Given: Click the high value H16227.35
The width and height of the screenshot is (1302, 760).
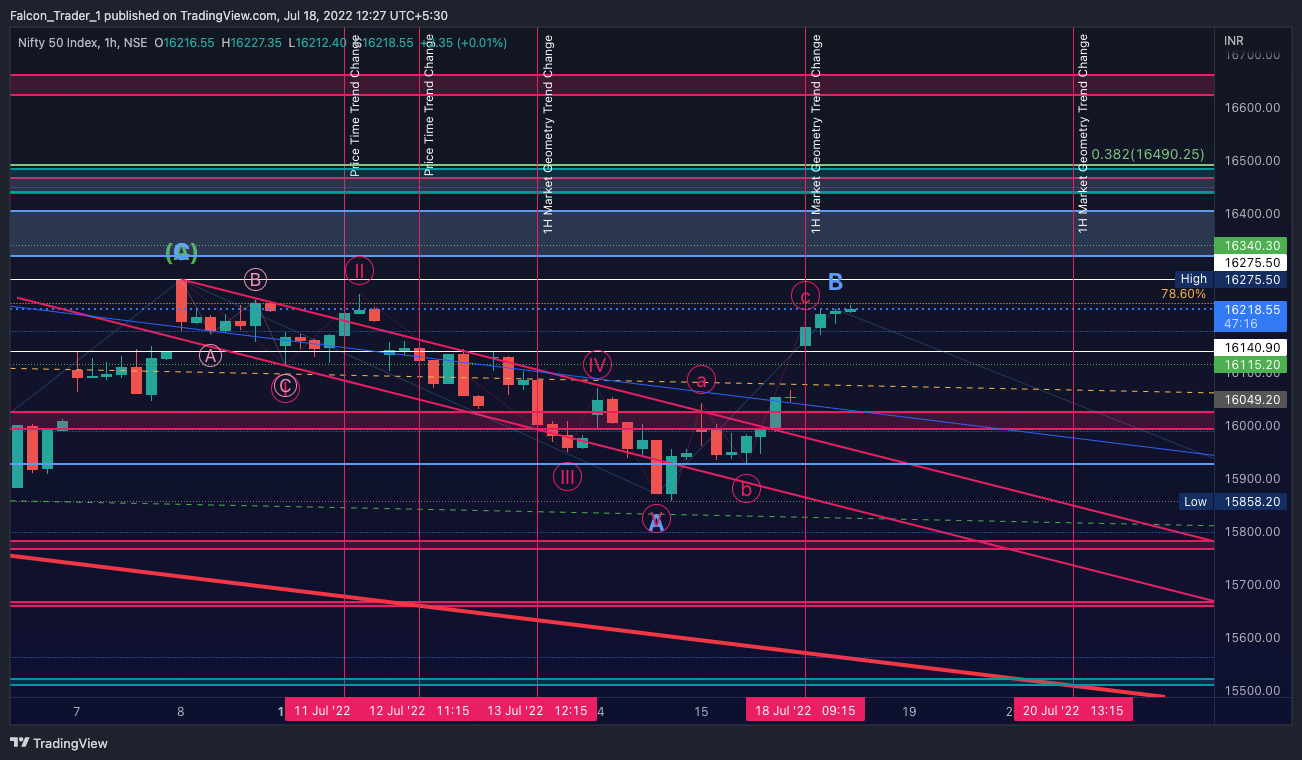Looking at the screenshot, I should coord(252,43).
